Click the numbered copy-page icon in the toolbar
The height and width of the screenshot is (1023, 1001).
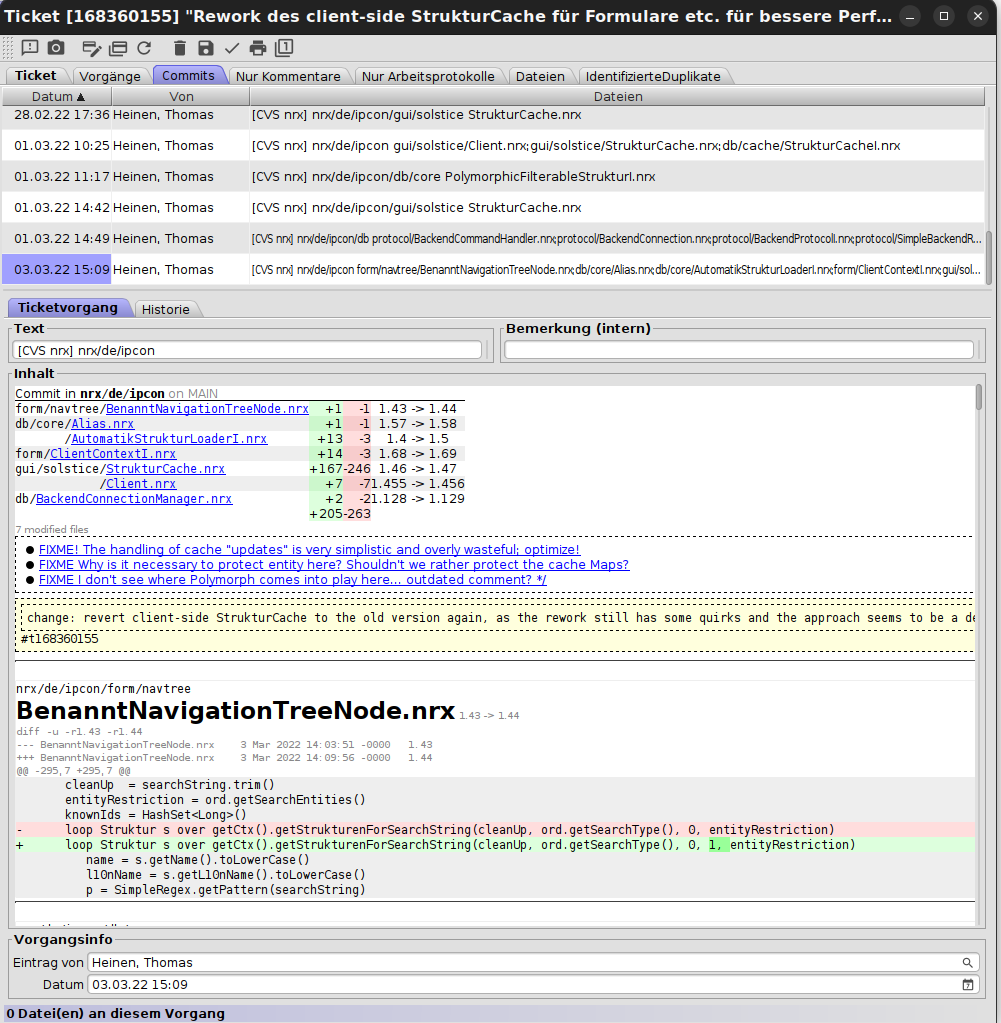[285, 47]
